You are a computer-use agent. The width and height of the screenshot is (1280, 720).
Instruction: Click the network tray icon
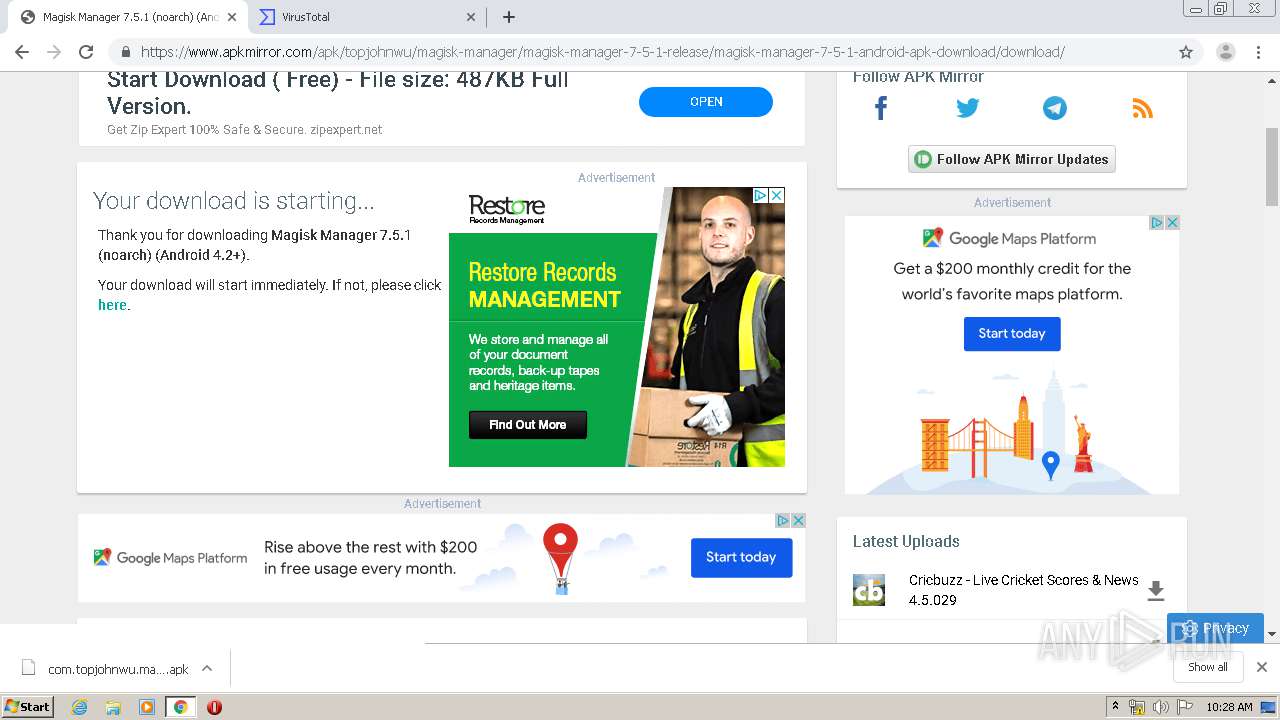[1137, 707]
